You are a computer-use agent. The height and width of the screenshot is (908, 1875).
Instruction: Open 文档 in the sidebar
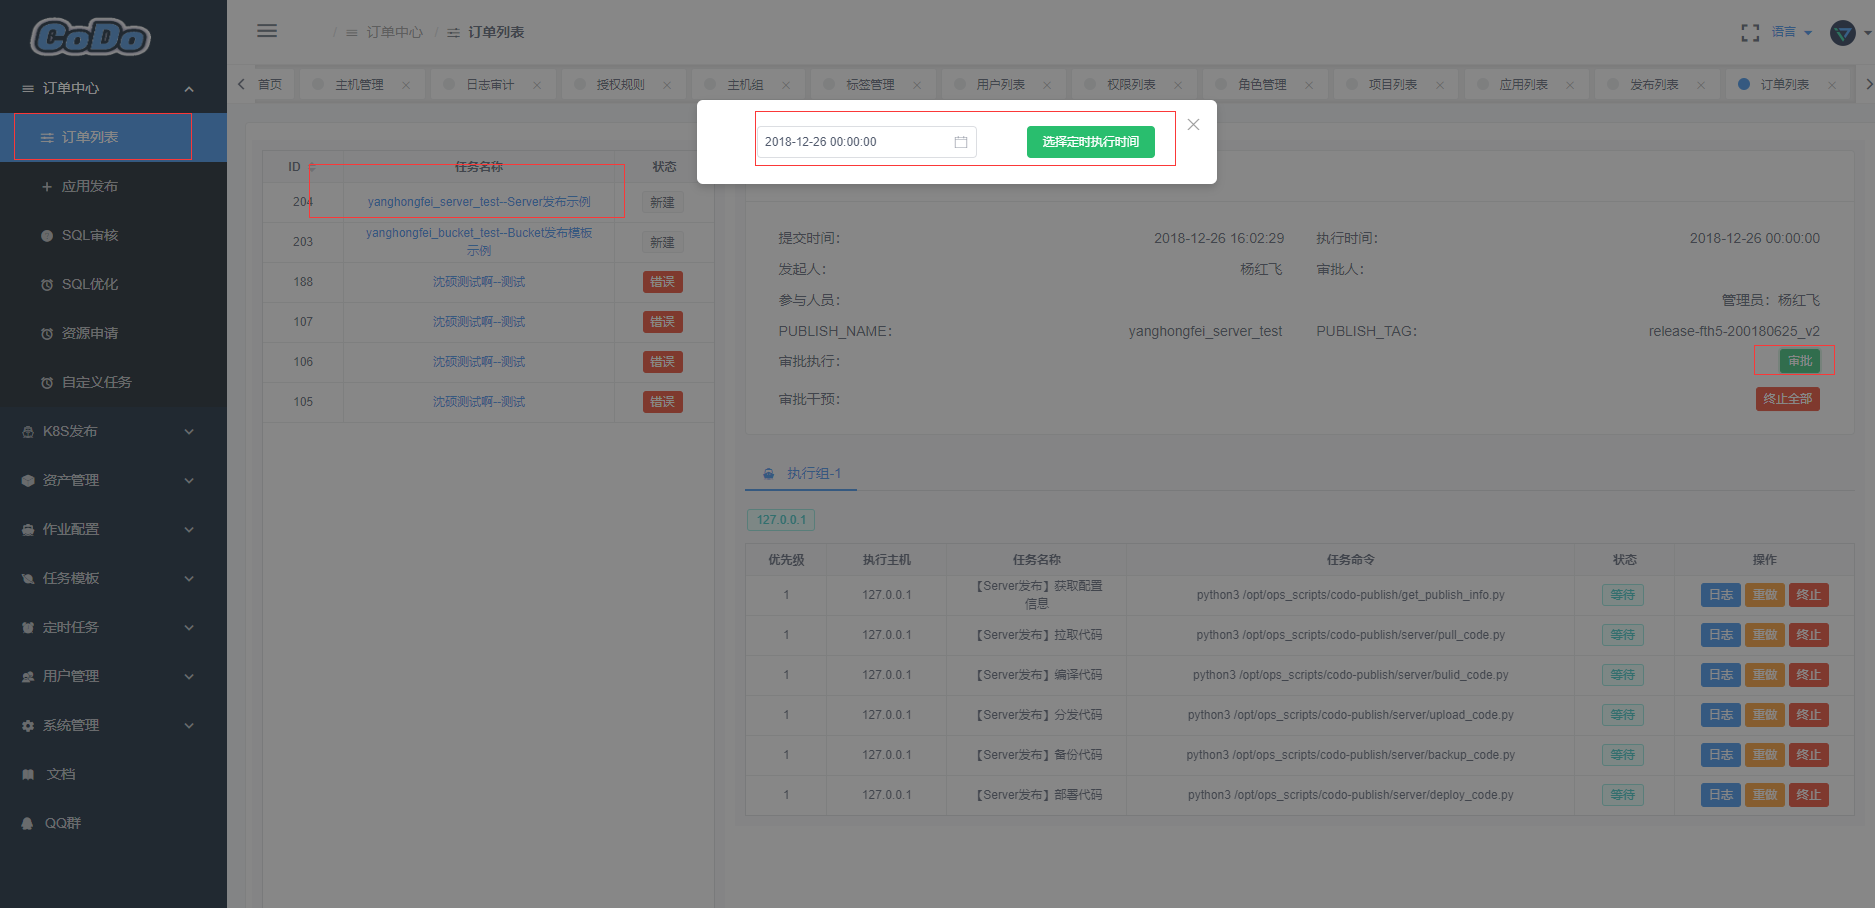click(113, 774)
